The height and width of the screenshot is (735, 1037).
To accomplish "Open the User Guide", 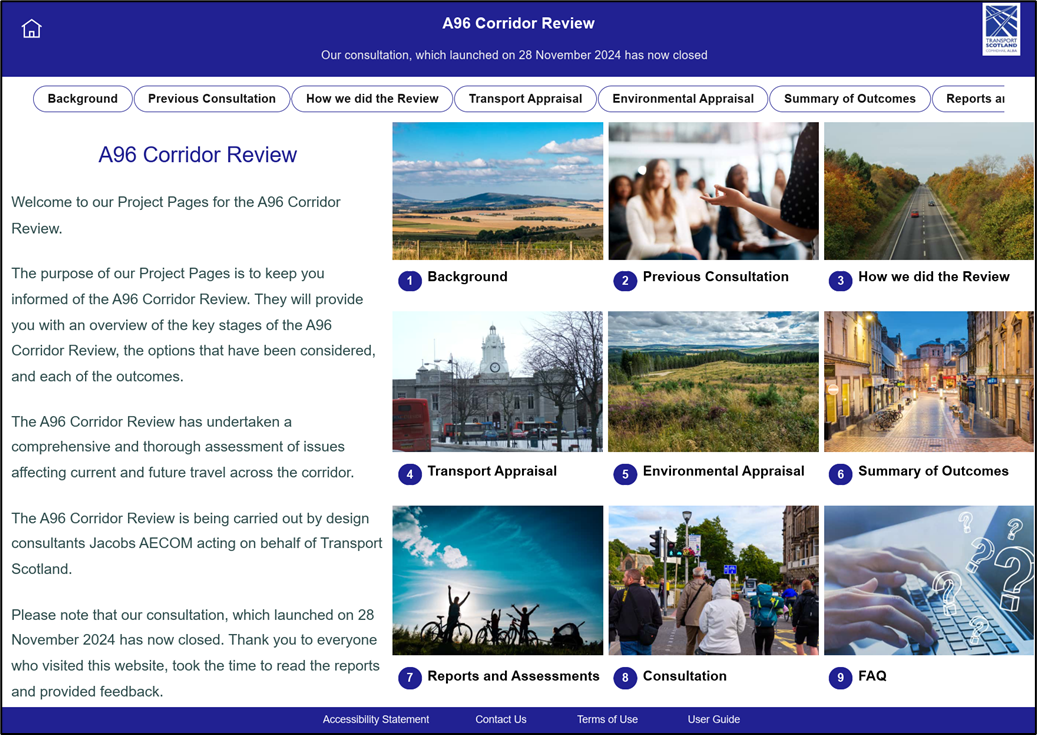I will pyautogui.click(x=712, y=719).
